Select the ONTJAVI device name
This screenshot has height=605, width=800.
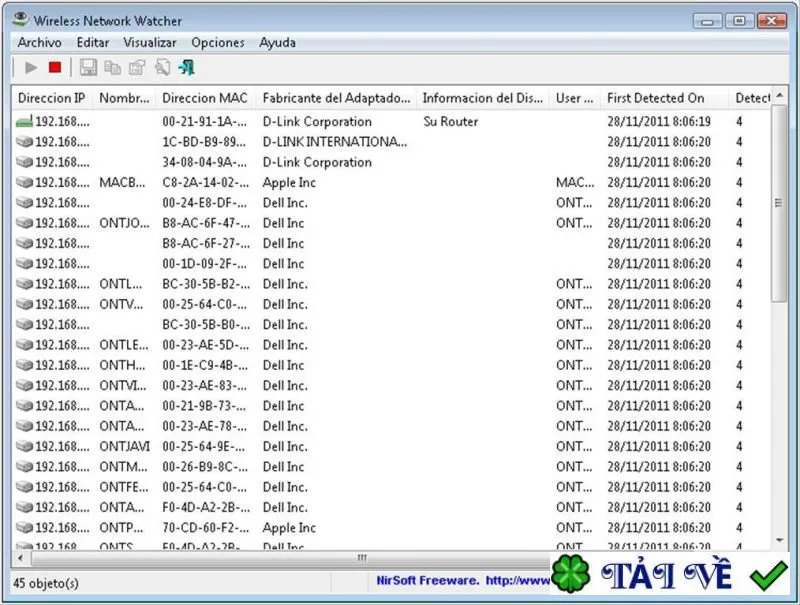click(x=124, y=446)
